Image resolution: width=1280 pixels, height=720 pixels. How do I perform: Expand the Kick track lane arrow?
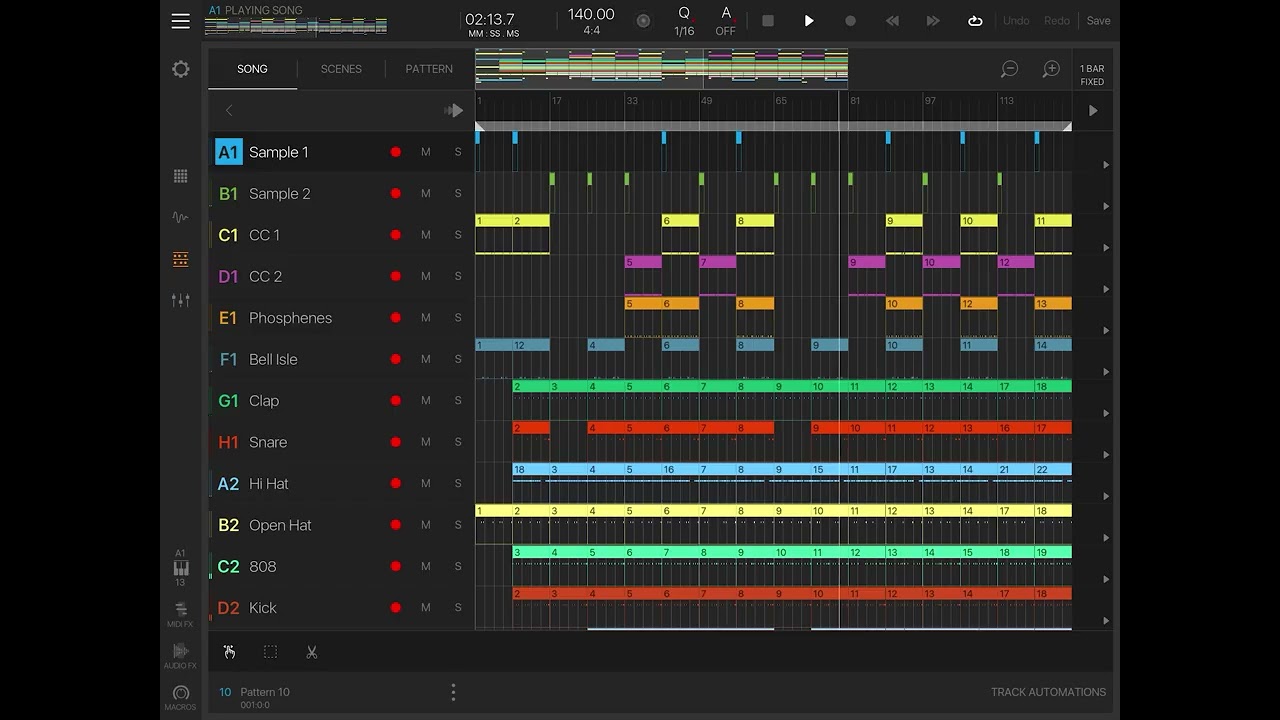point(1106,620)
